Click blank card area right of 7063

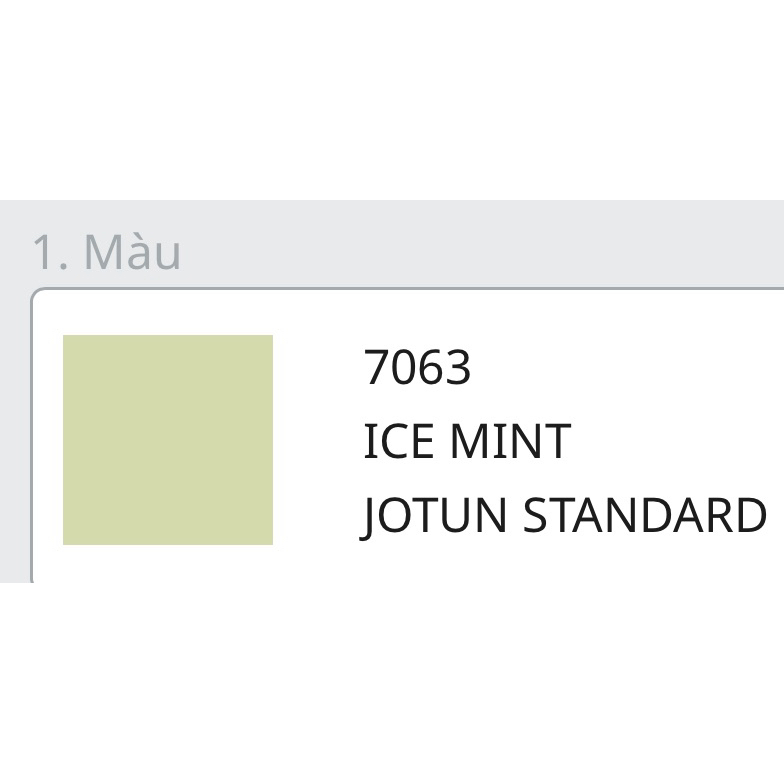pos(620,367)
